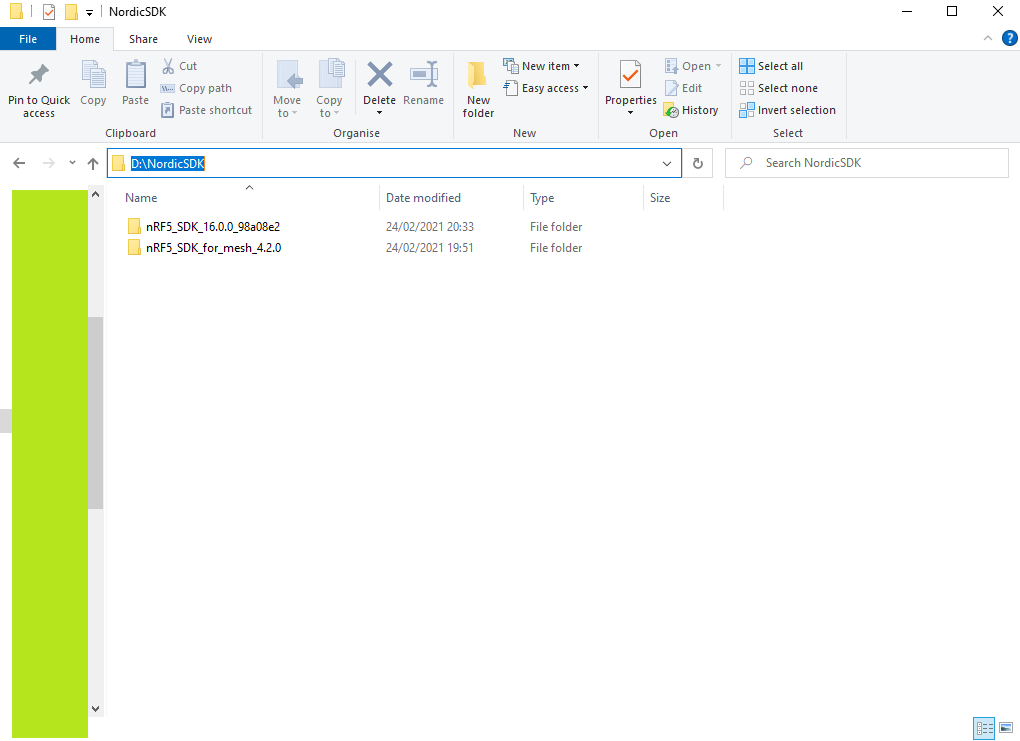This screenshot has height=741, width=1020.
Task: Click the Paste clipboard icon
Action: [x=135, y=75]
